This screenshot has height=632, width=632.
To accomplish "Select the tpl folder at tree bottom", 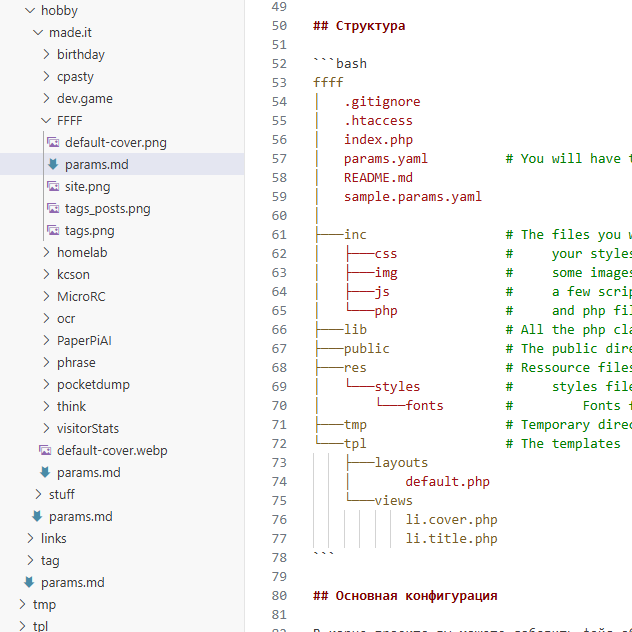I will click(x=40, y=626).
